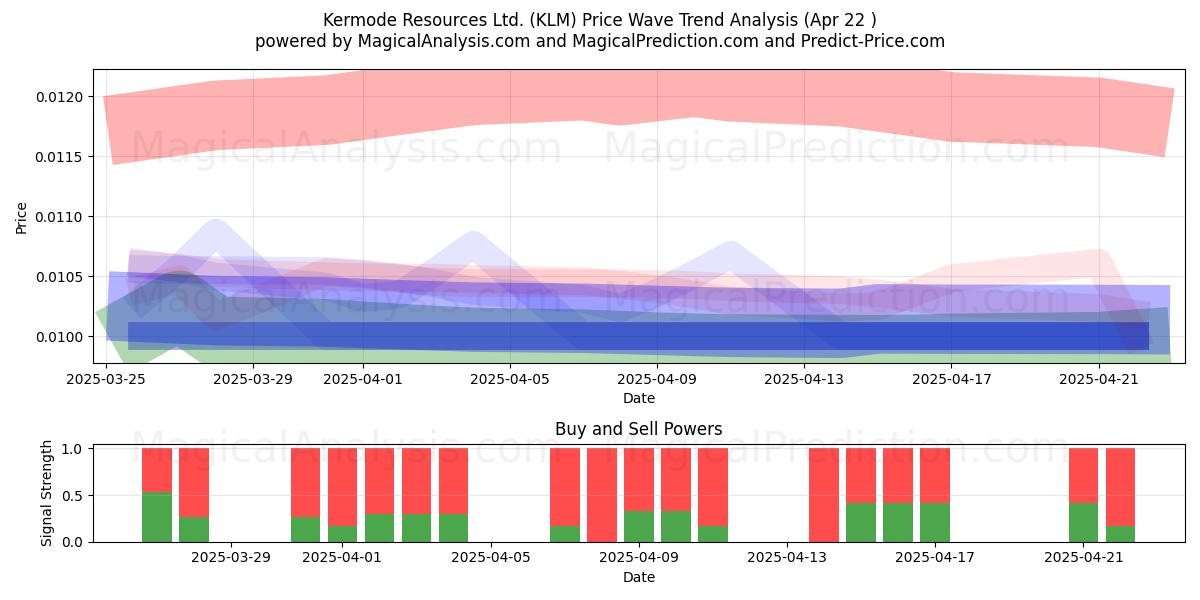Click the 'Signal Strength' y-axis label
1200x600 pixels.
46,493
